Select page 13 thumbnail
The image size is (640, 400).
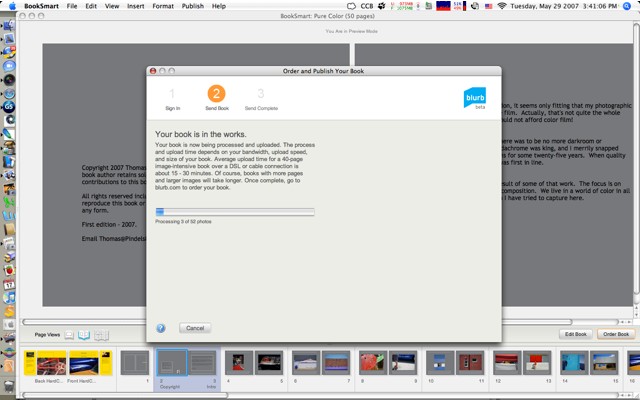(537, 362)
